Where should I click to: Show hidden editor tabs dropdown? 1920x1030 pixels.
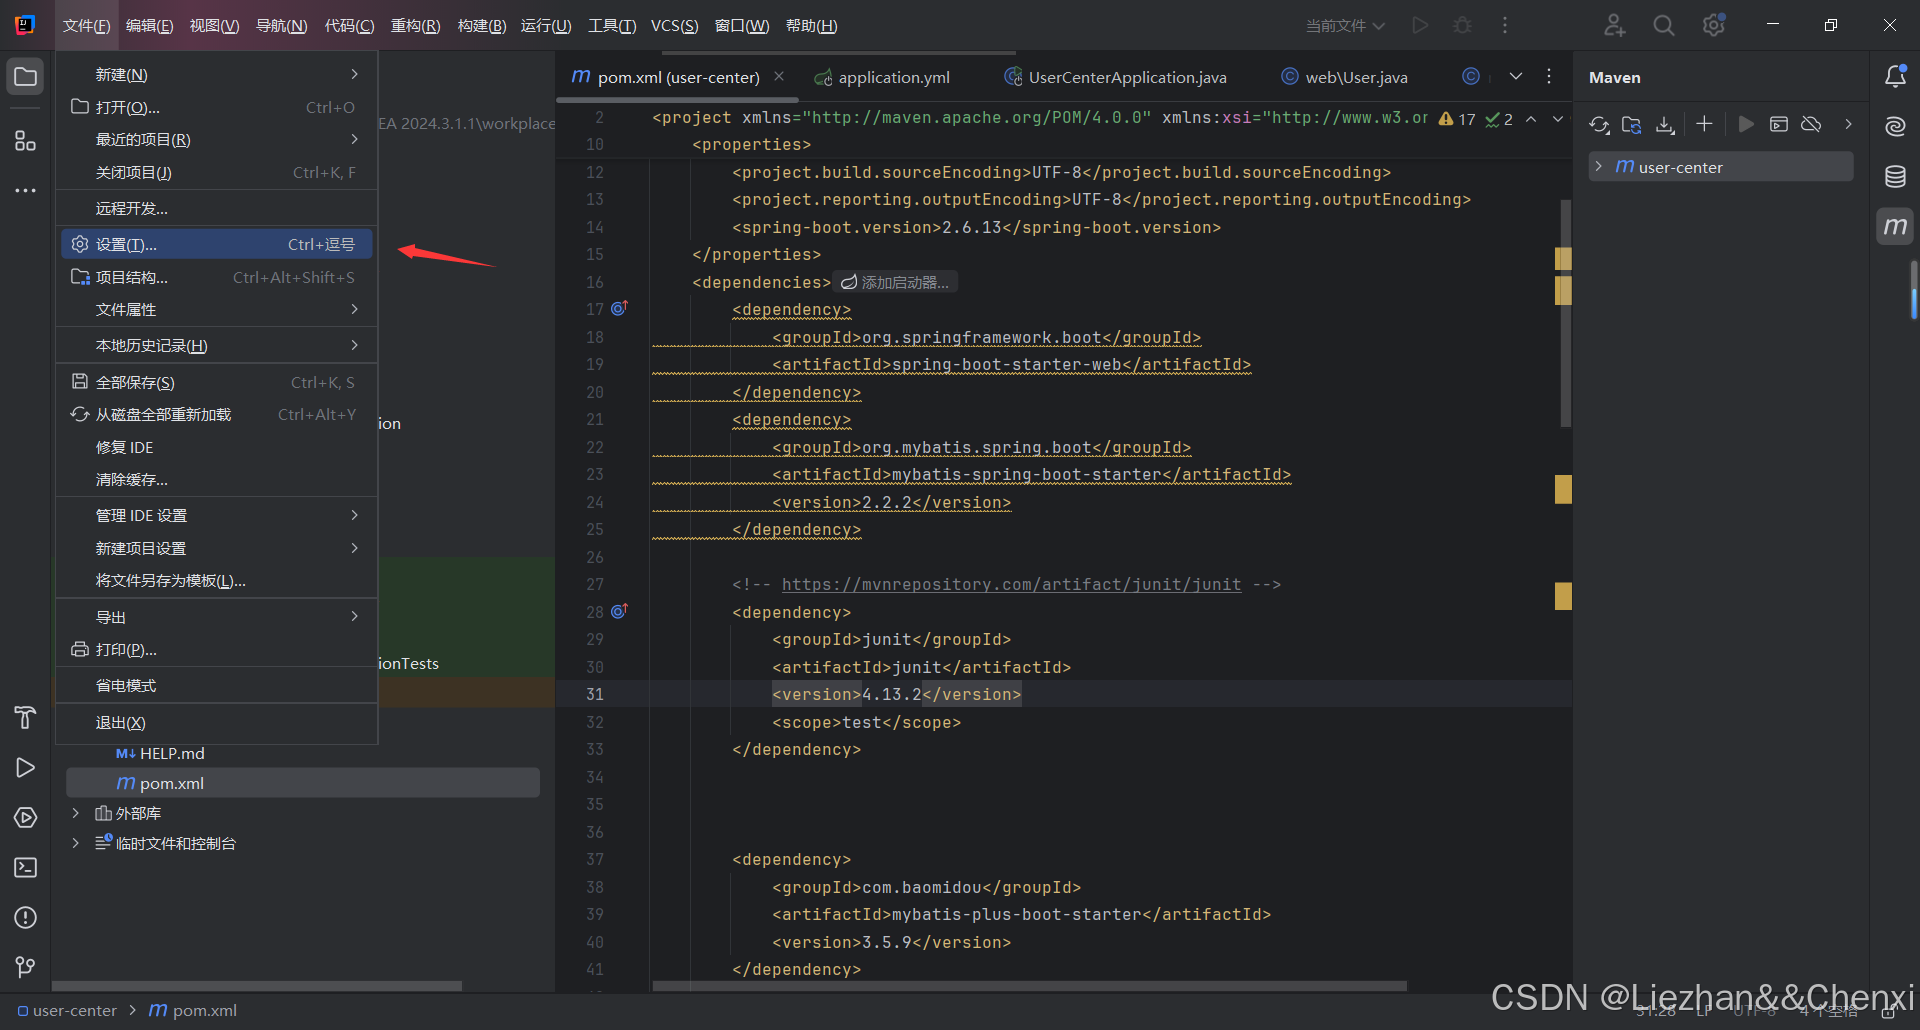pyautogui.click(x=1516, y=77)
